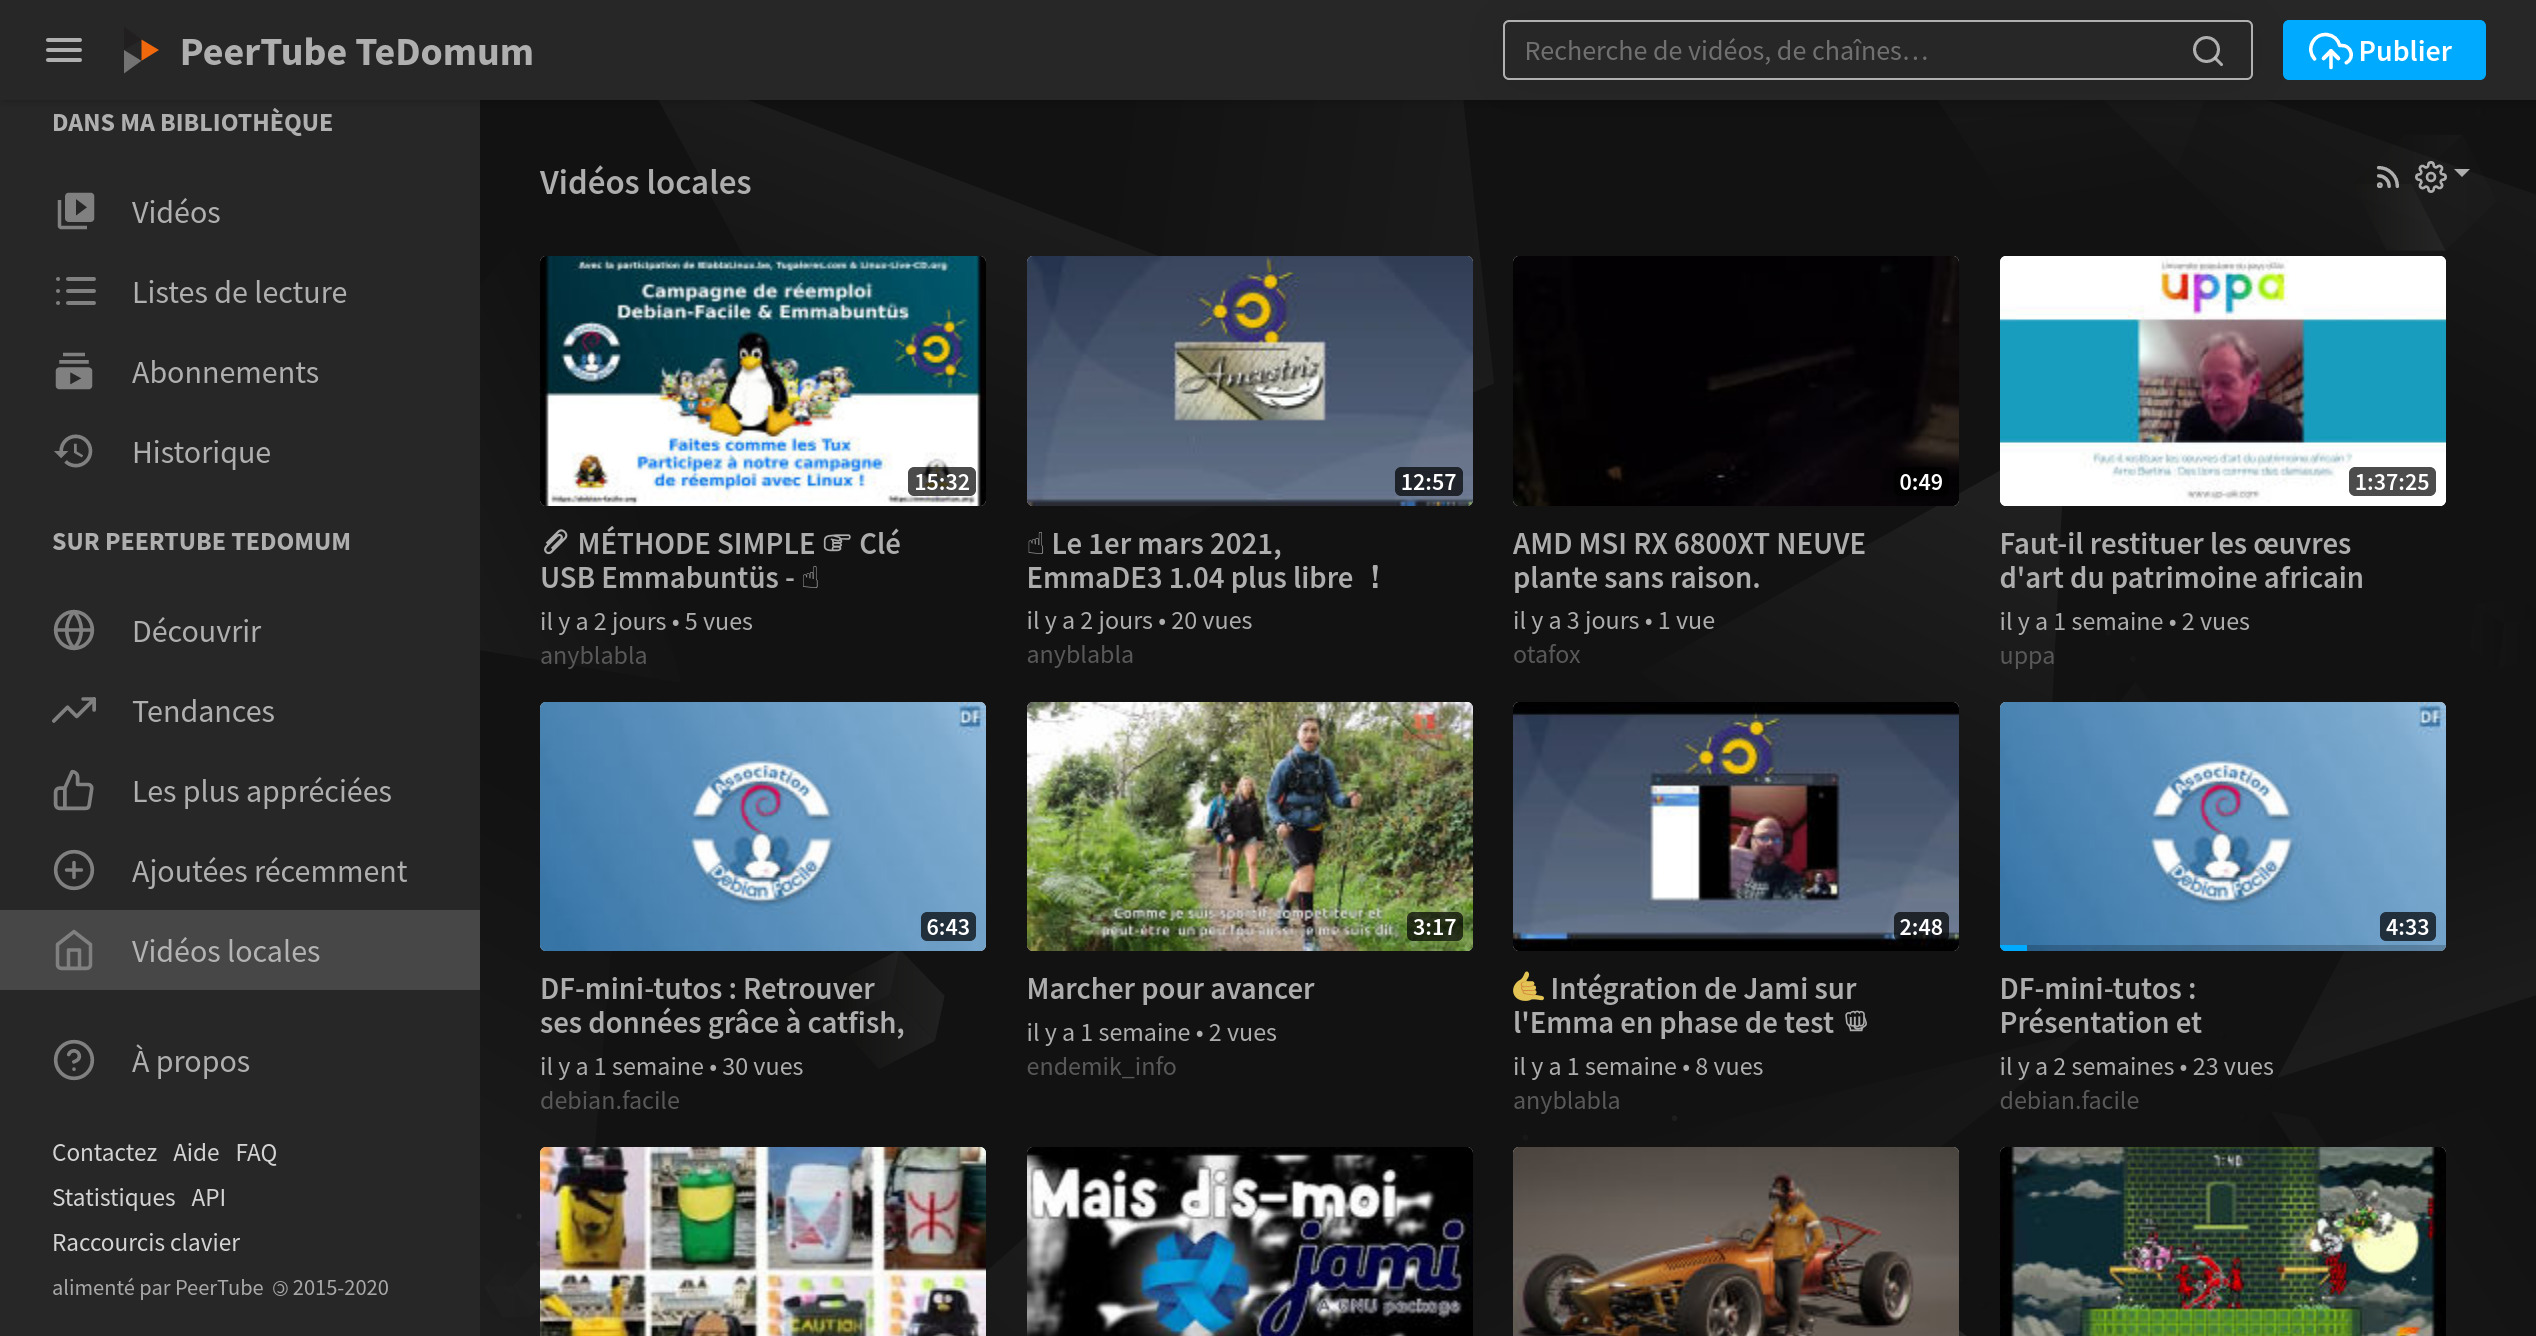Open Les plus appréciées page
The height and width of the screenshot is (1336, 2536).
coord(260,790)
